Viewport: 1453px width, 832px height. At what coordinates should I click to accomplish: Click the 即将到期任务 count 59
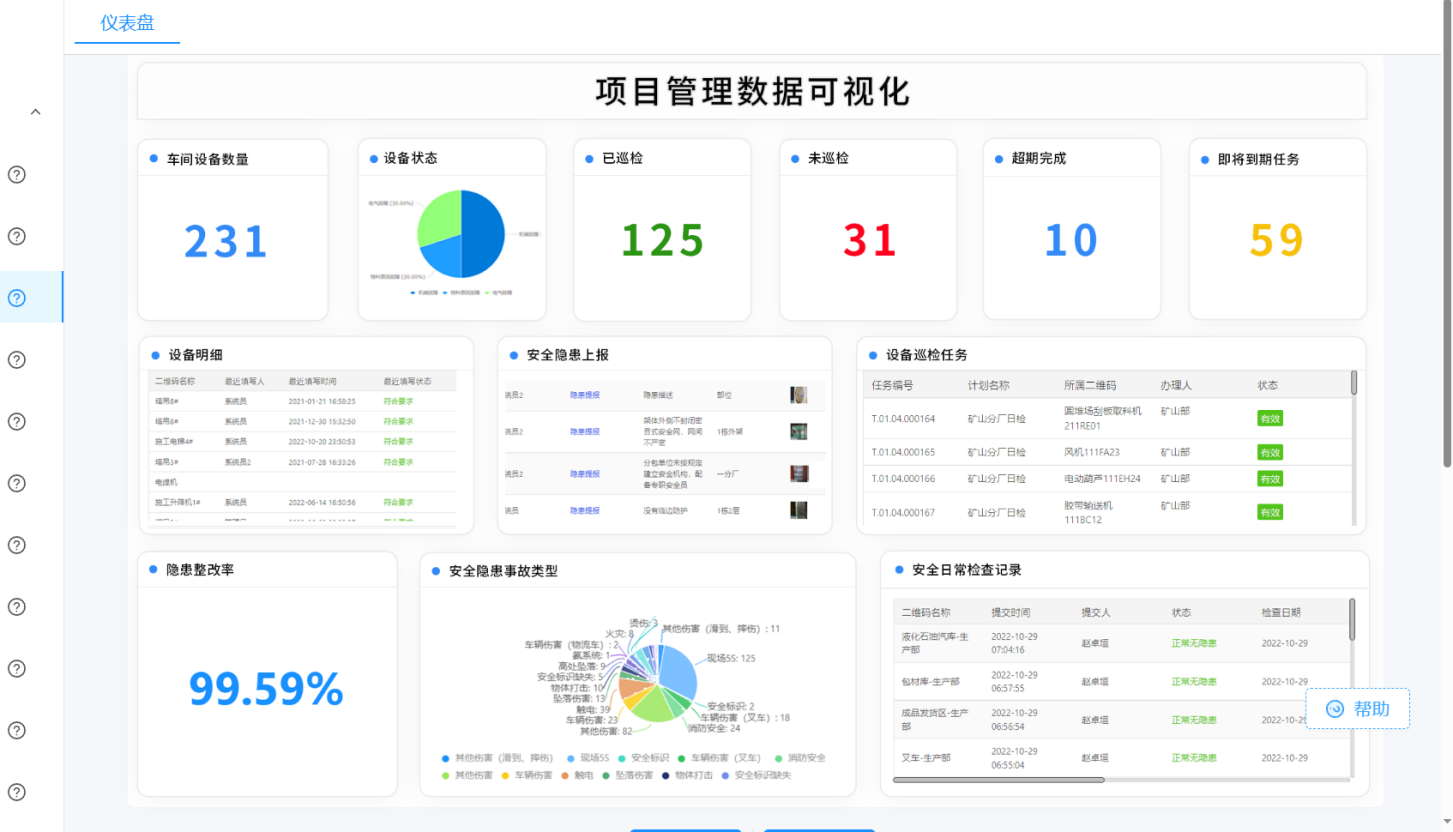1277,240
